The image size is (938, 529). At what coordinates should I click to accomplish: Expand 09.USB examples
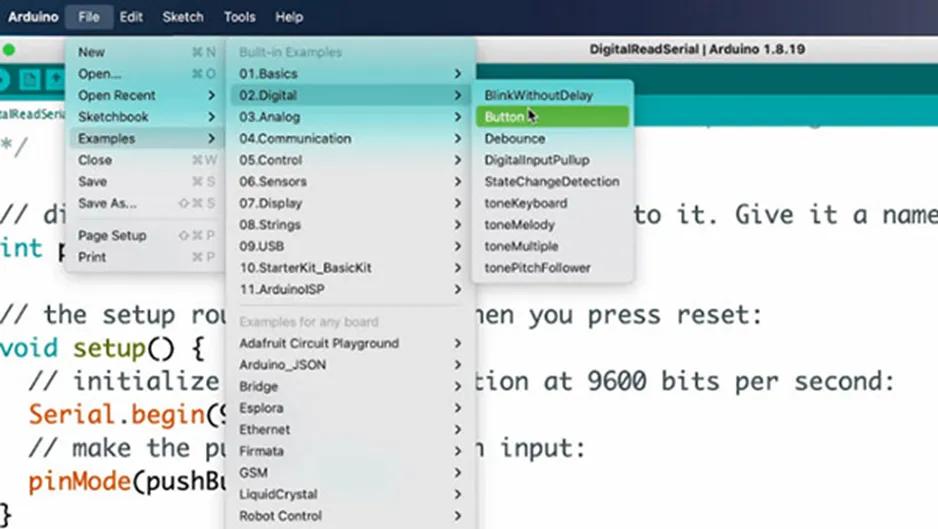coord(351,246)
